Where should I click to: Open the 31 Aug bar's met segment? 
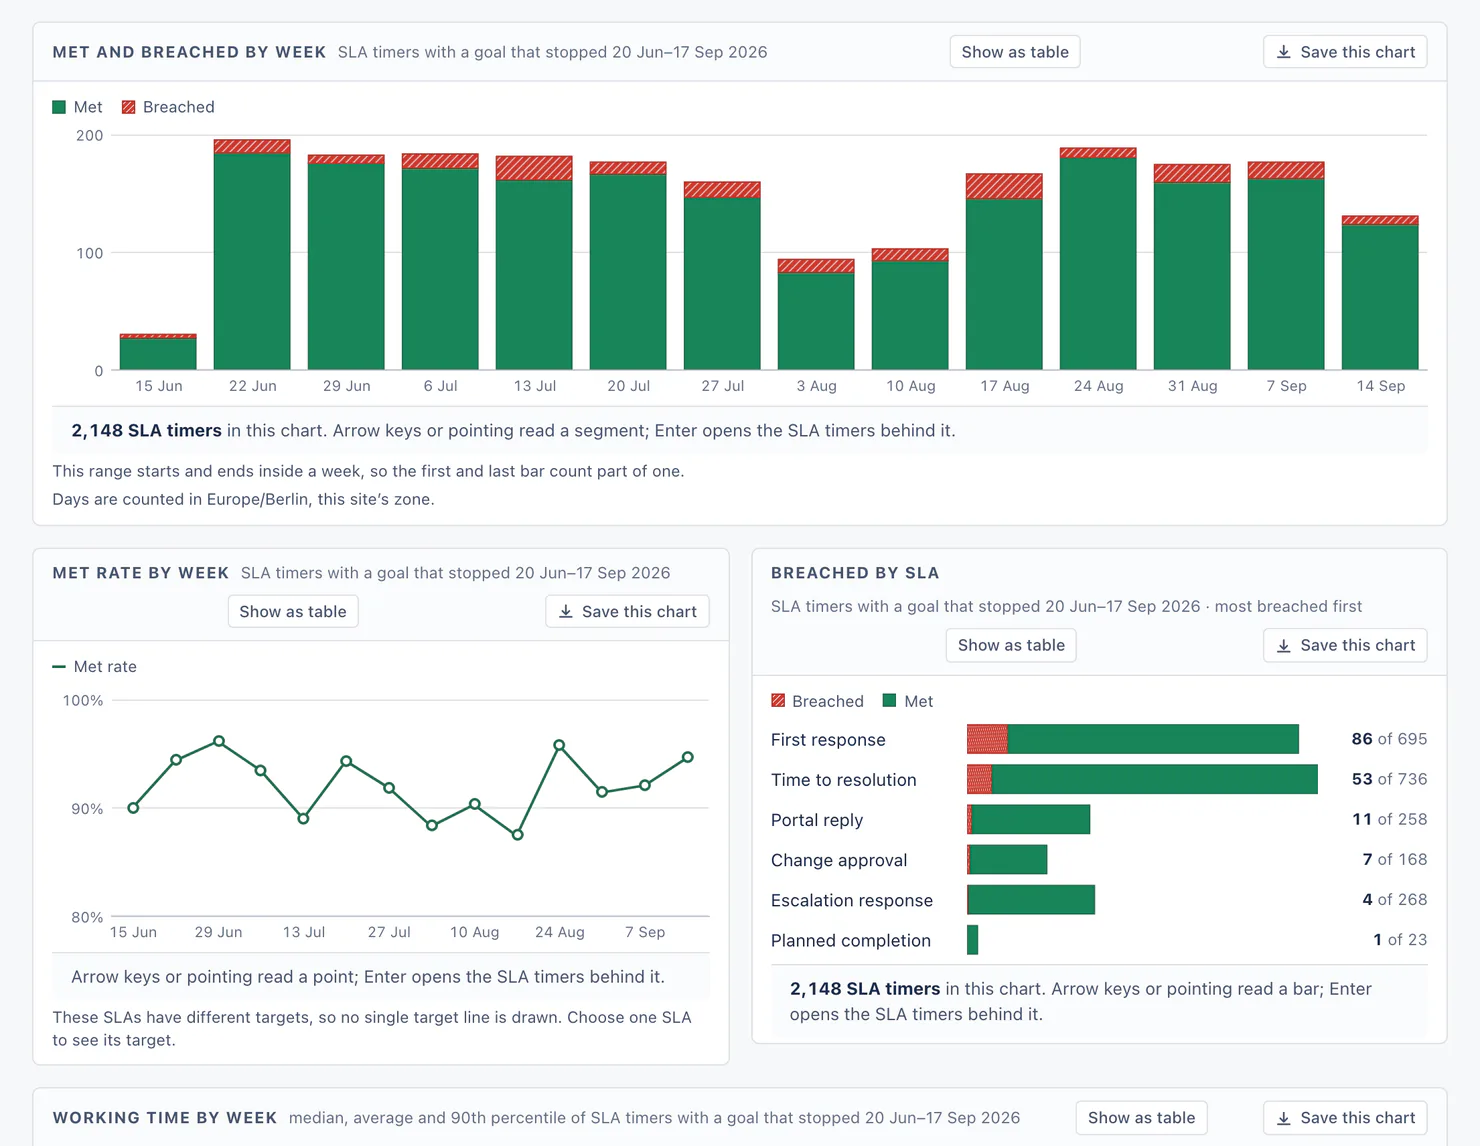pos(1192,276)
